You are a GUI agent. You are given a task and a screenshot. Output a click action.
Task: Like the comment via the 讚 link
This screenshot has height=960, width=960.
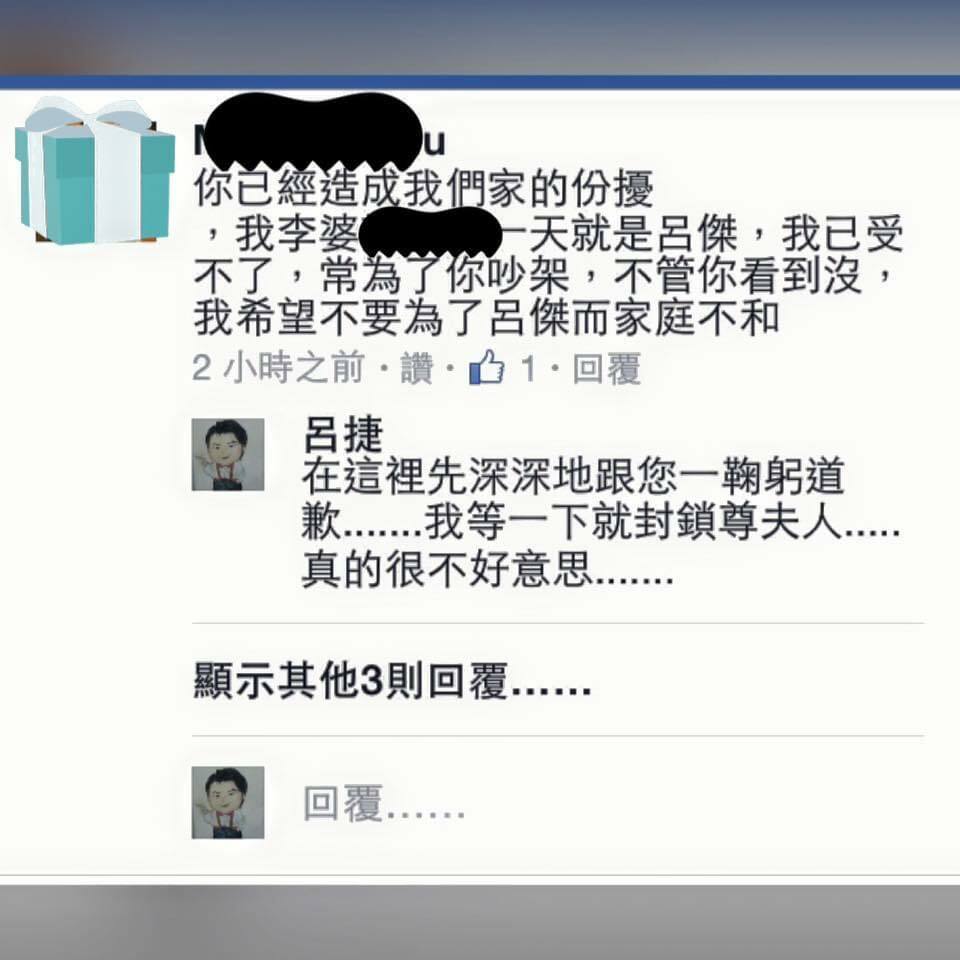coord(416,368)
